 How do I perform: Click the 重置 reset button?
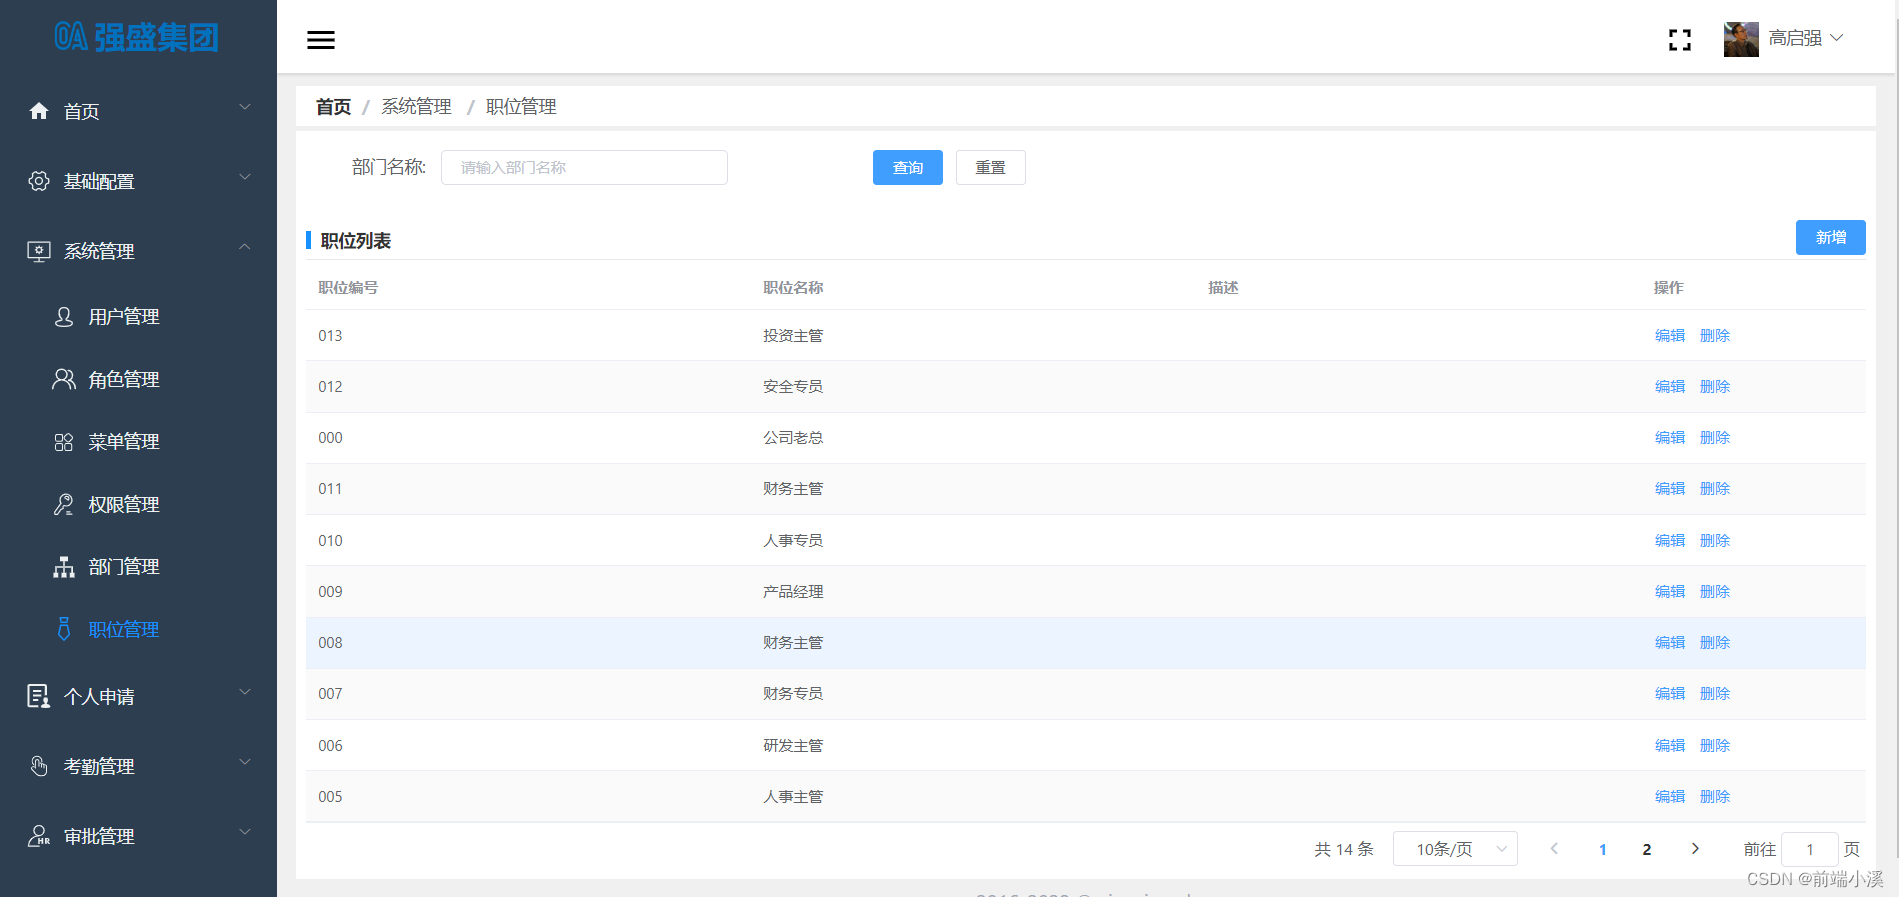[x=991, y=168]
